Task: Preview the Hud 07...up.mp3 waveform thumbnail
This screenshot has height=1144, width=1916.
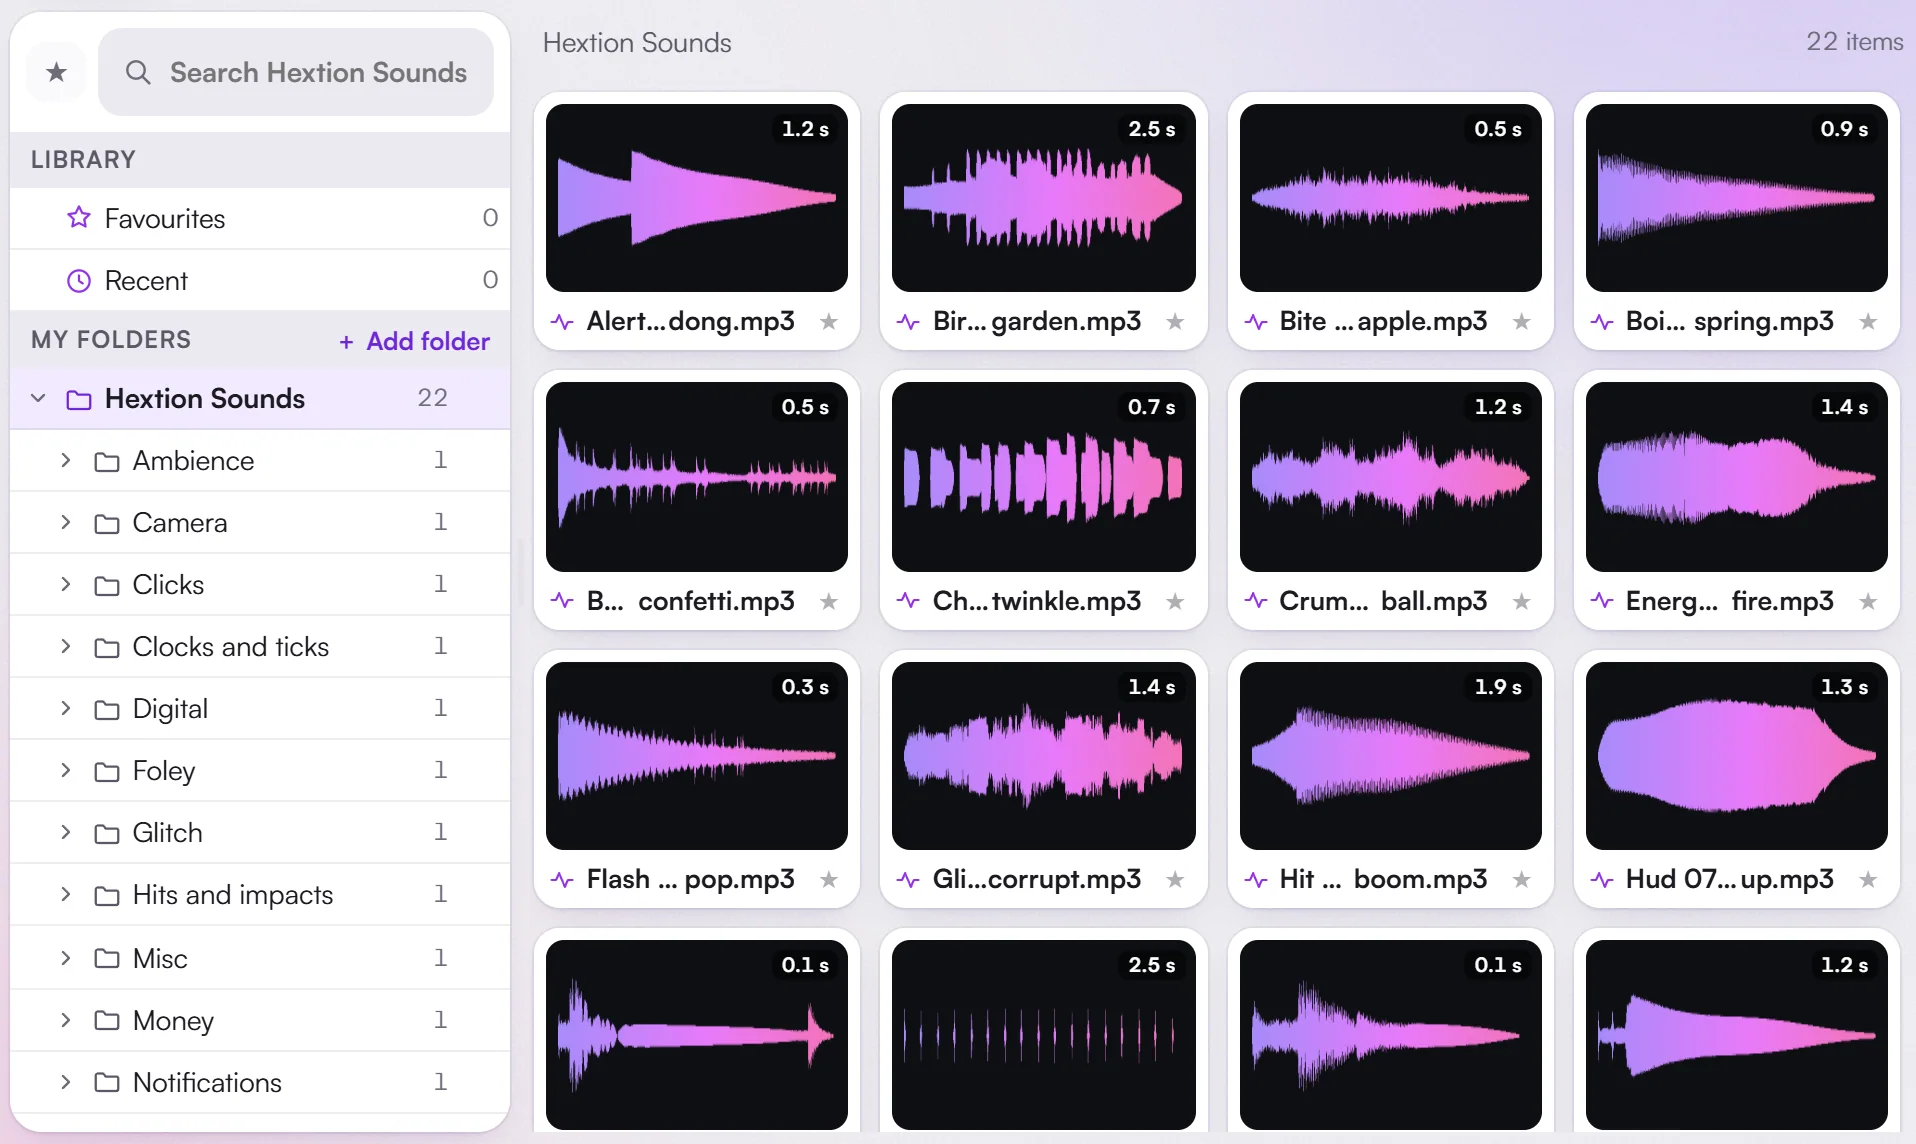Action: pos(1736,756)
